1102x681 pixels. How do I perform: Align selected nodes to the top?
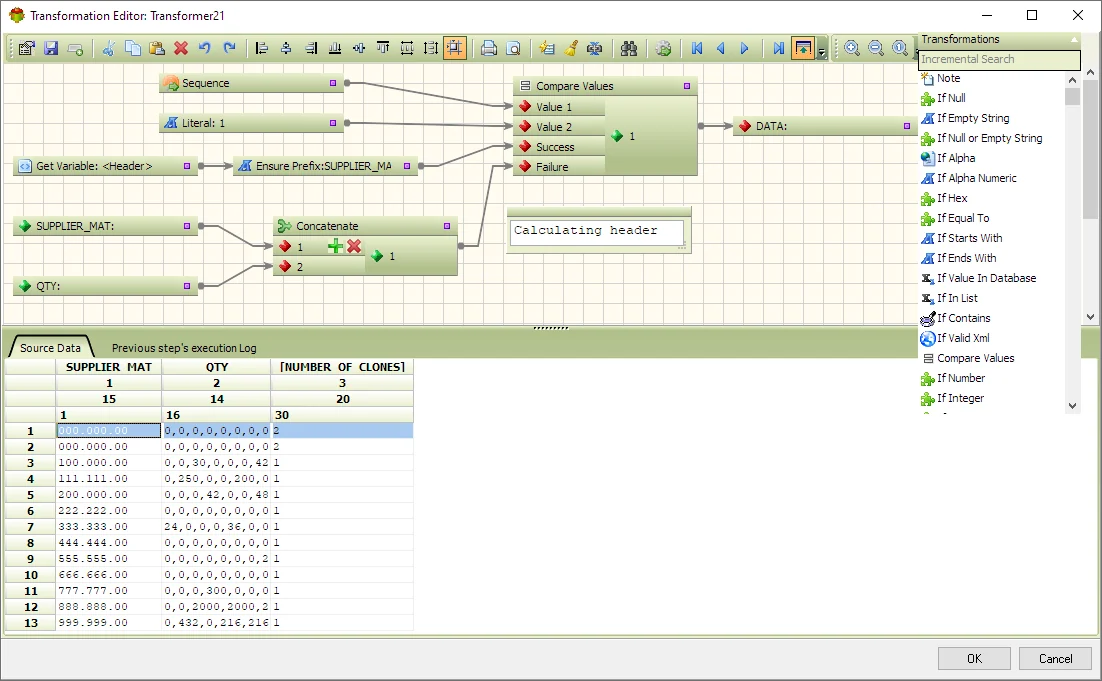383,48
